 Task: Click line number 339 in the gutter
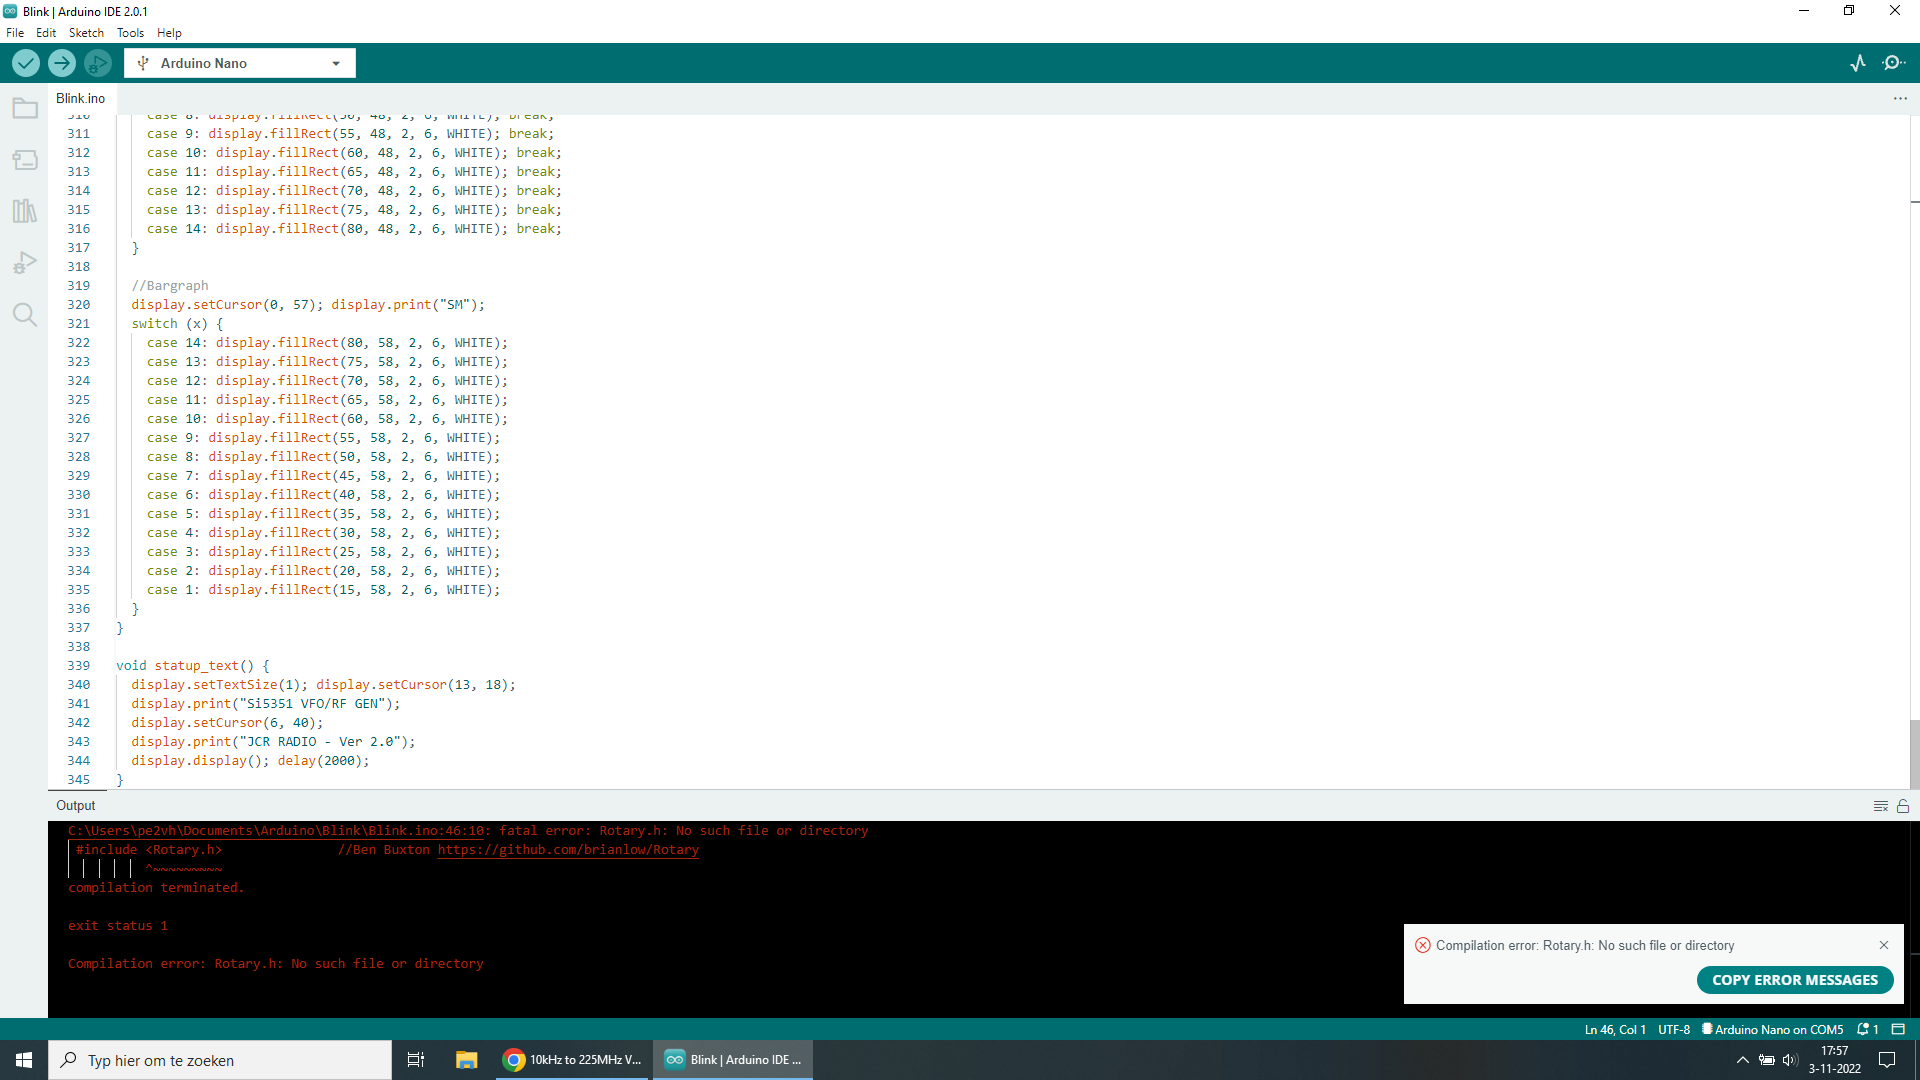tap(79, 666)
